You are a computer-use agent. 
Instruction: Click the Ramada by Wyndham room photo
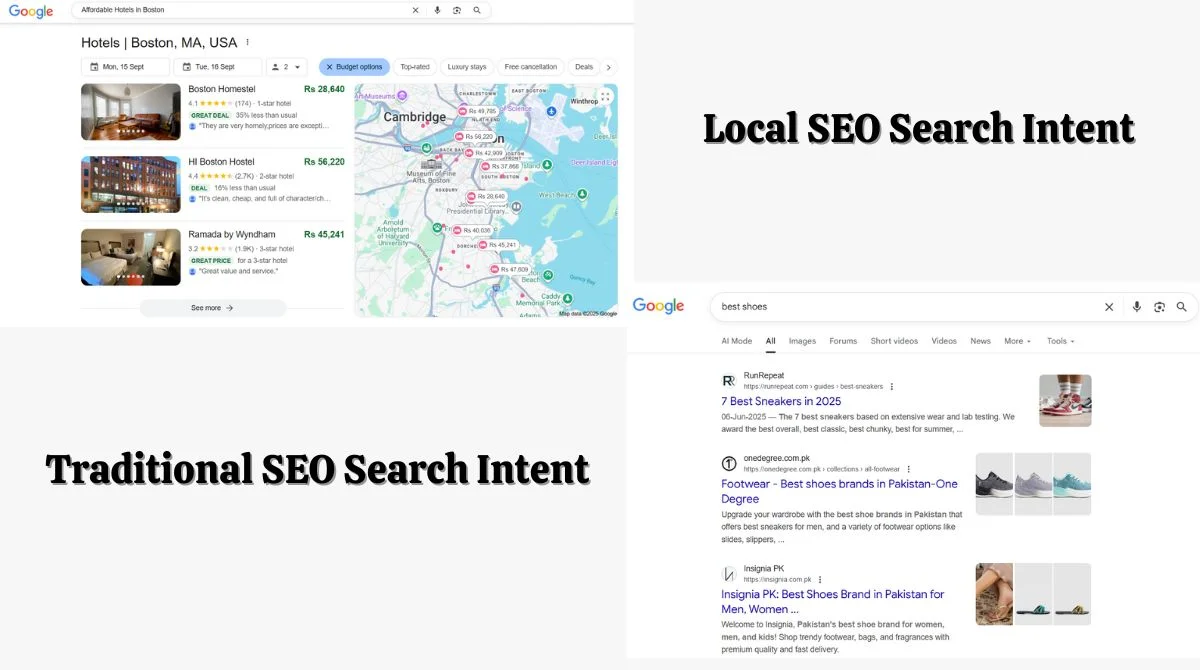coord(131,257)
